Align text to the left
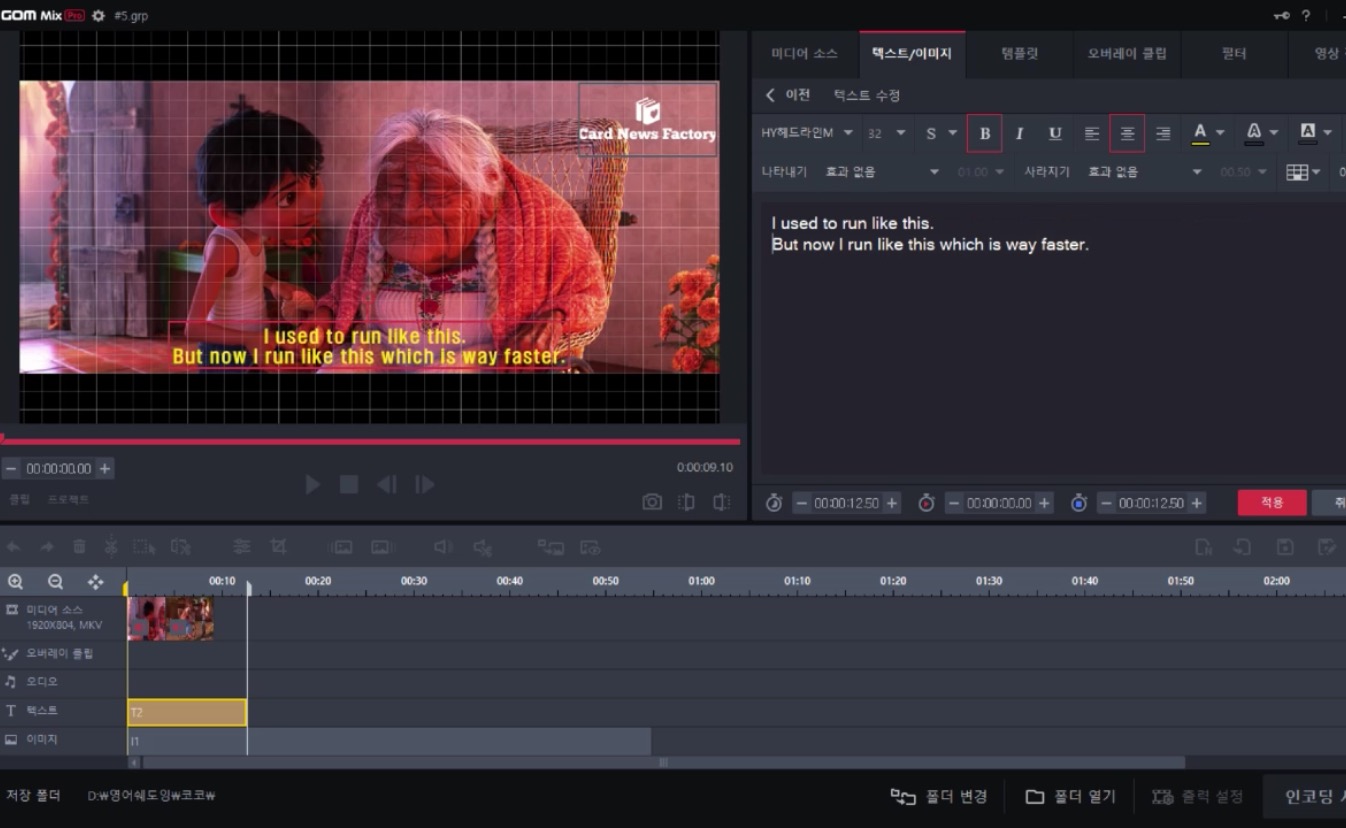The height and width of the screenshot is (828, 1346). pos(1092,133)
